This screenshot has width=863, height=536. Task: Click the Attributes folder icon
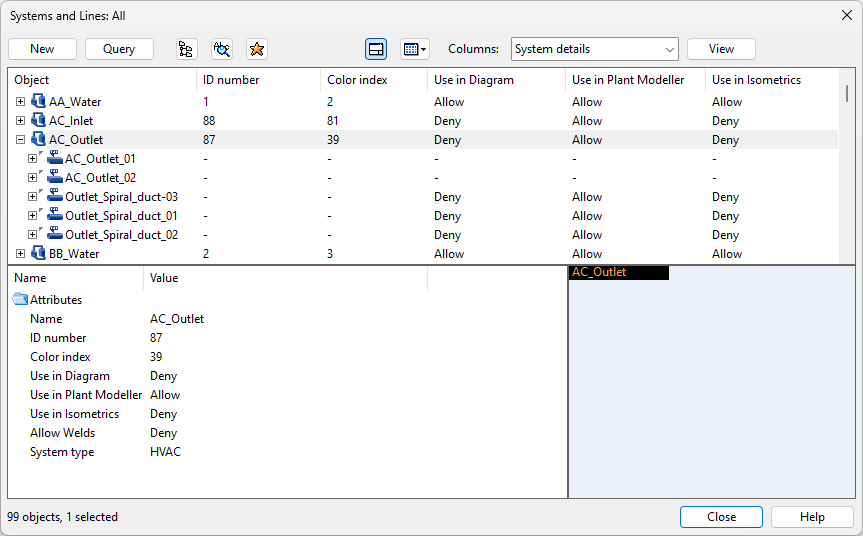[20, 299]
